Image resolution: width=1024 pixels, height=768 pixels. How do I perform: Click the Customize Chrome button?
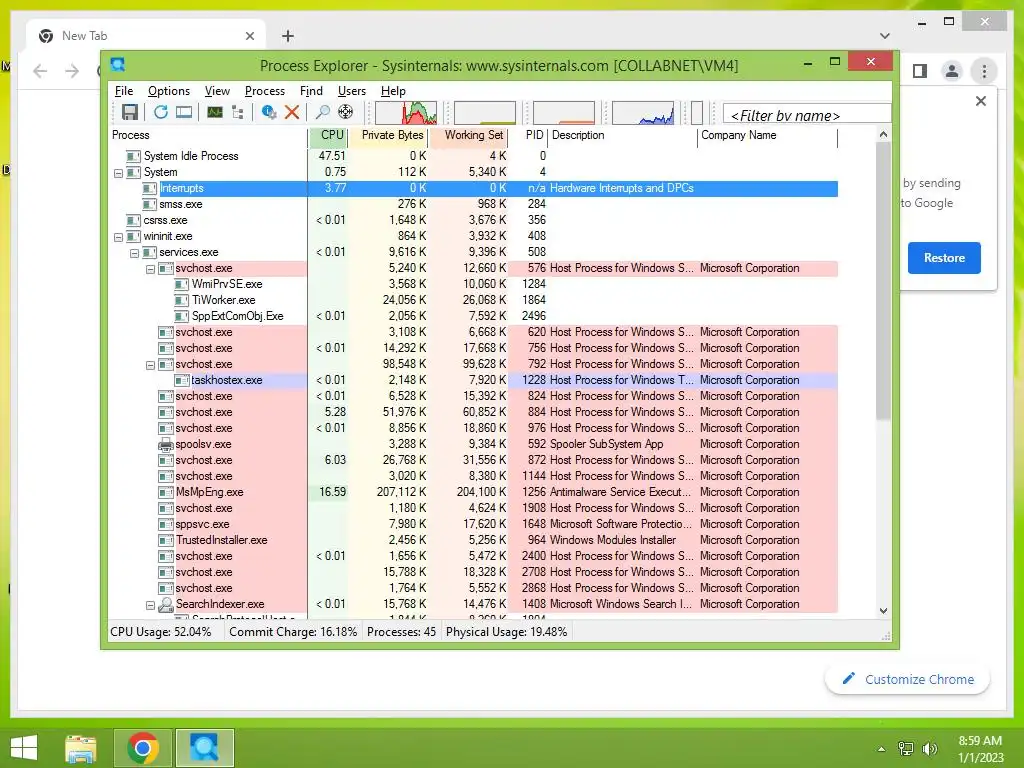click(x=908, y=679)
